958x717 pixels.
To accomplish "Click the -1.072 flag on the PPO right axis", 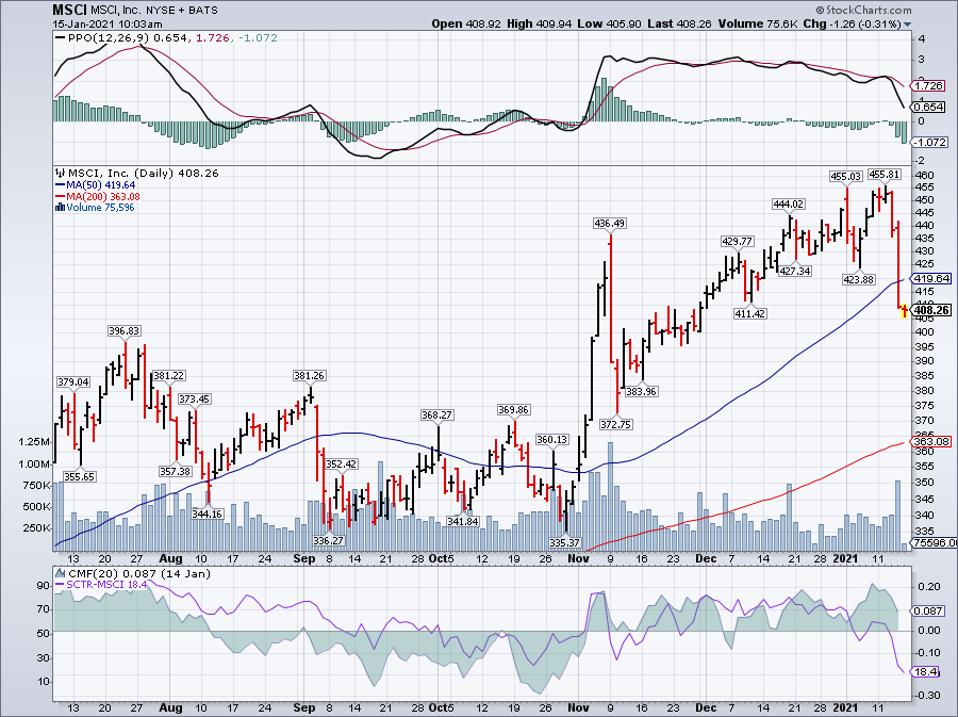I will (929, 142).
